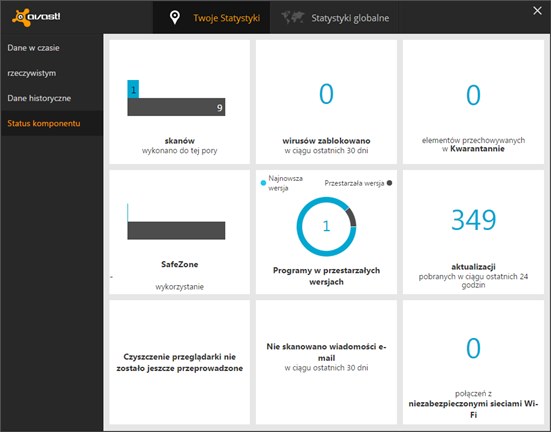This screenshot has width=551, height=432.
Task: Switch to the Twoje Statystyki tab
Action: point(212,17)
